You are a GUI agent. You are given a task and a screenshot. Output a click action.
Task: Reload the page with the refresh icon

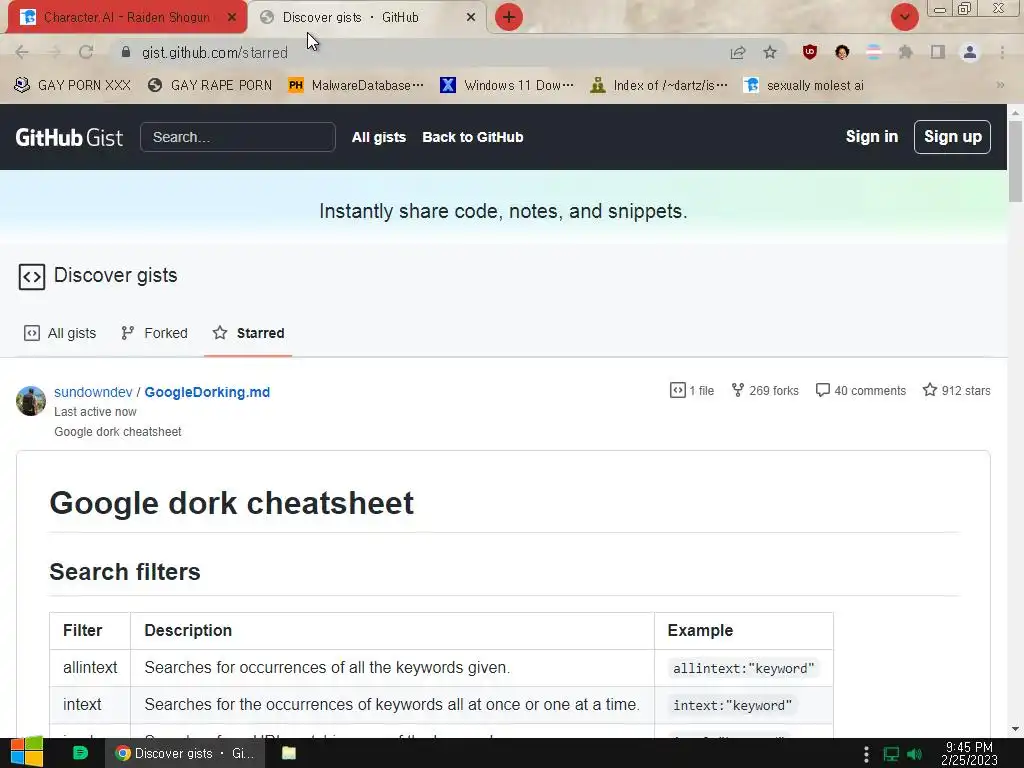tap(86, 52)
